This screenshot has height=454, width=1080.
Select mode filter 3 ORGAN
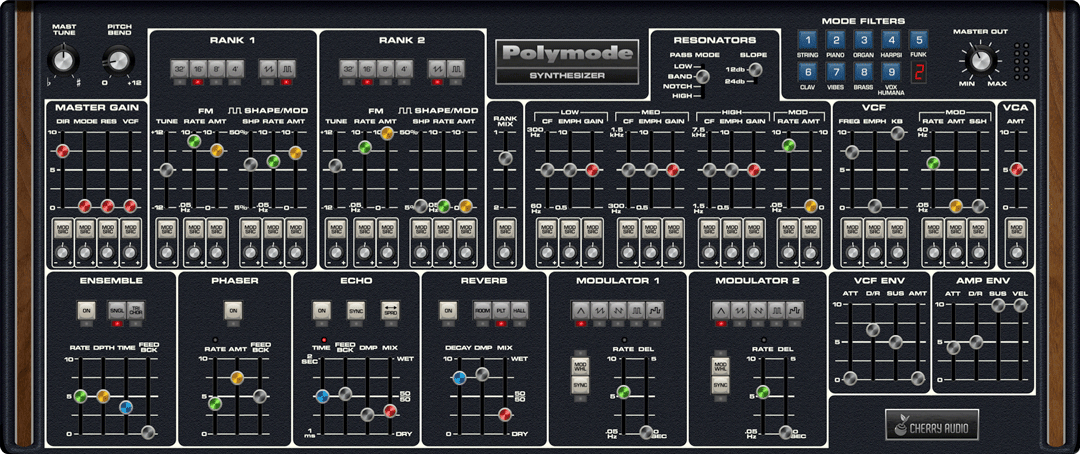862,39
